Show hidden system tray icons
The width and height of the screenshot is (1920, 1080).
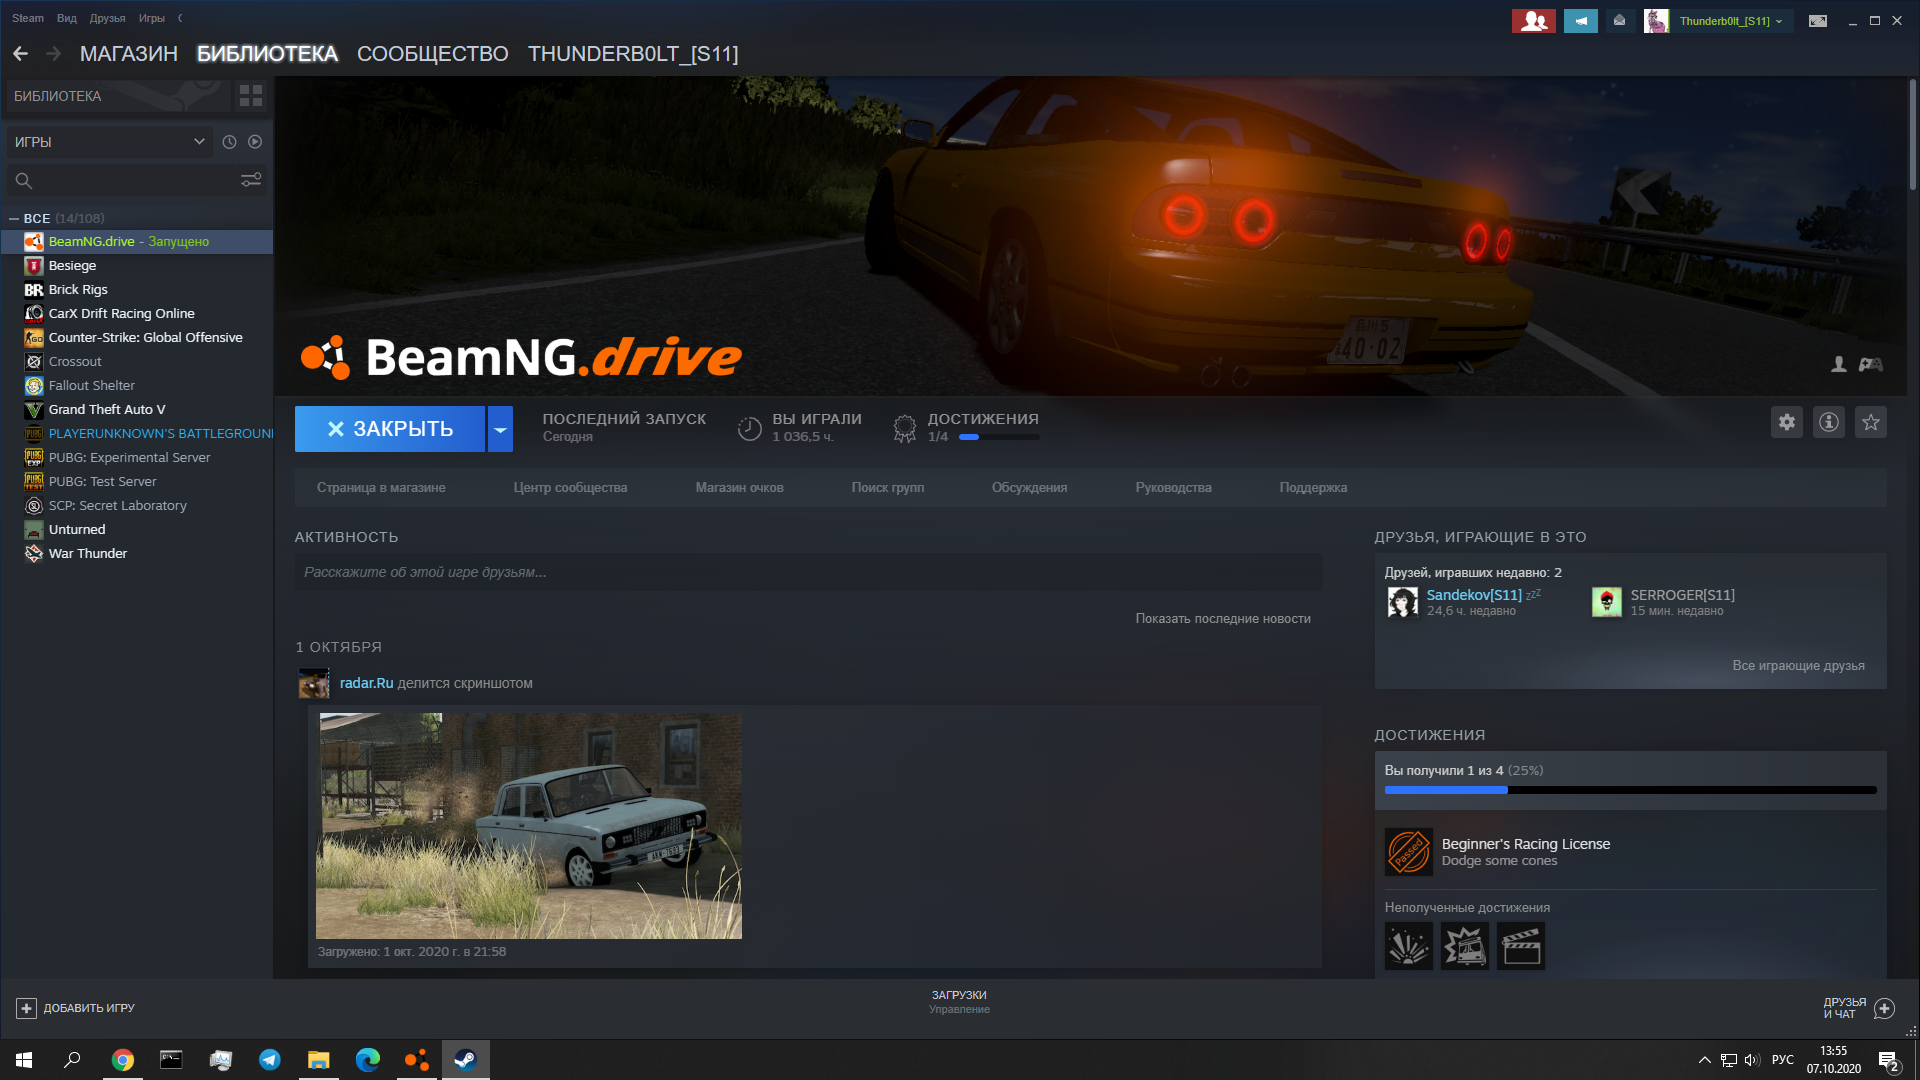pos(1704,1060)
